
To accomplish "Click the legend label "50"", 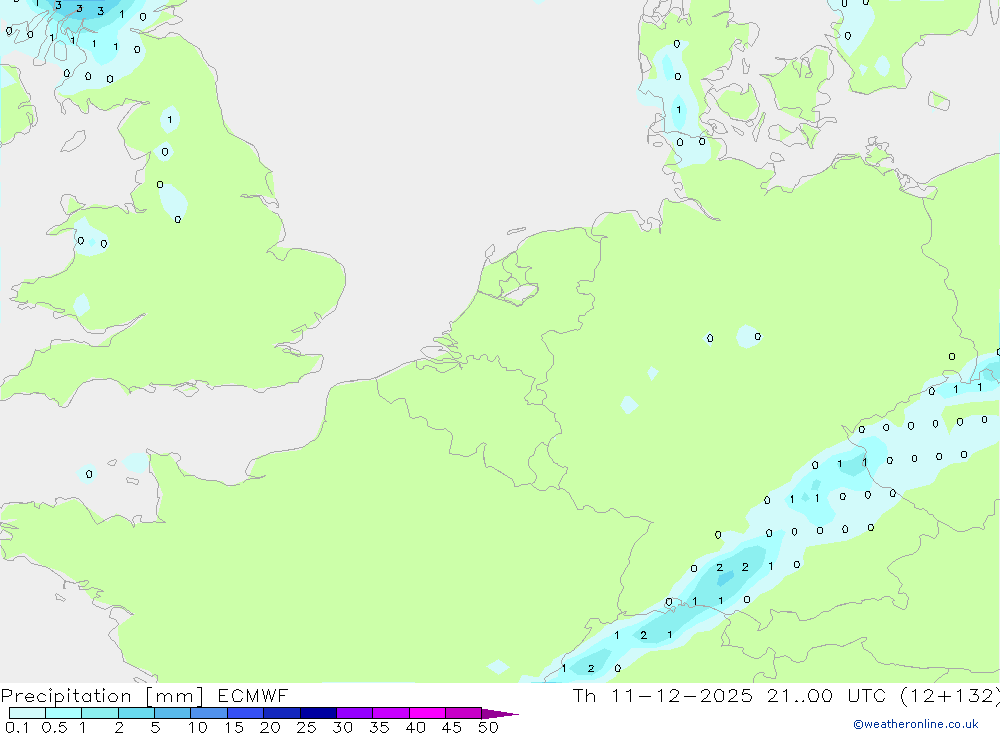I will click(x=489, y=727).
